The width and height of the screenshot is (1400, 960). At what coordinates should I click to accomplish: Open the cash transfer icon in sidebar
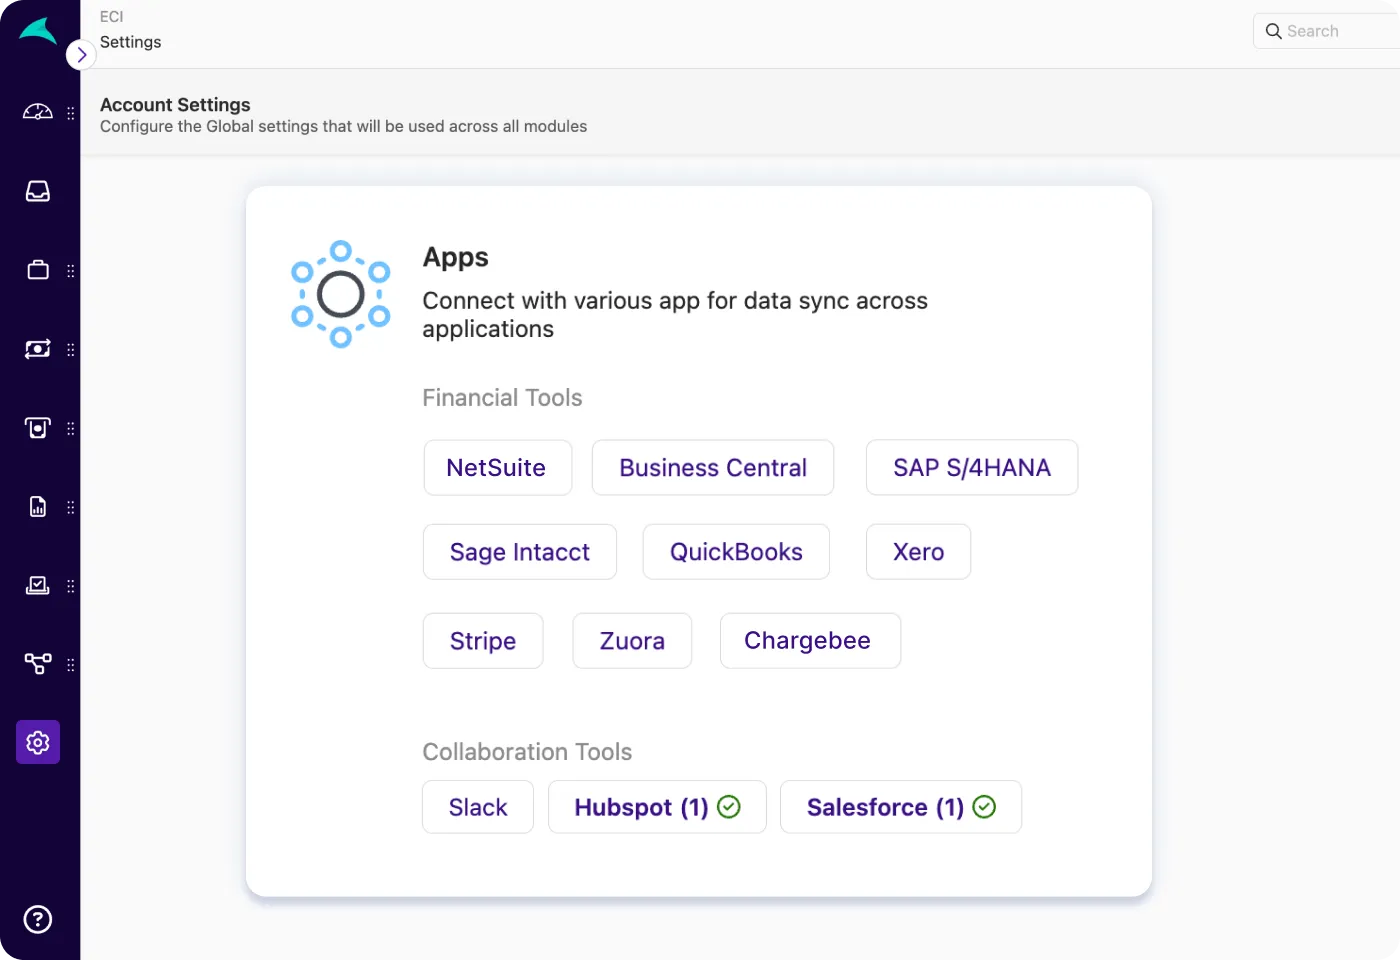point(38,349)
